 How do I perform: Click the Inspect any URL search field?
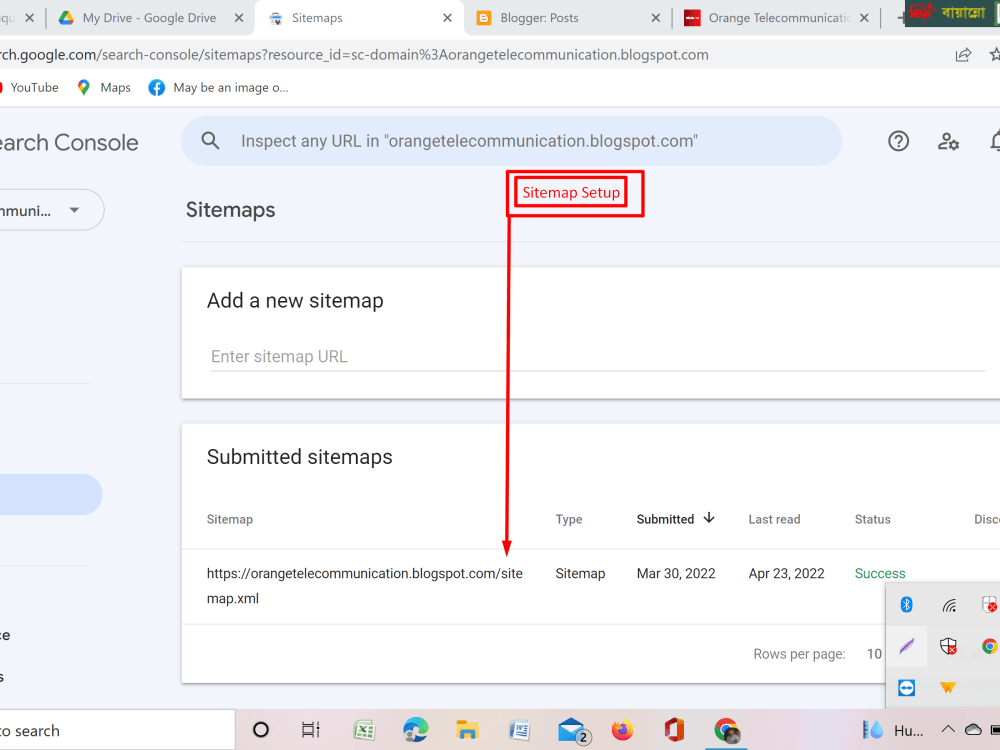pos(511,141)
